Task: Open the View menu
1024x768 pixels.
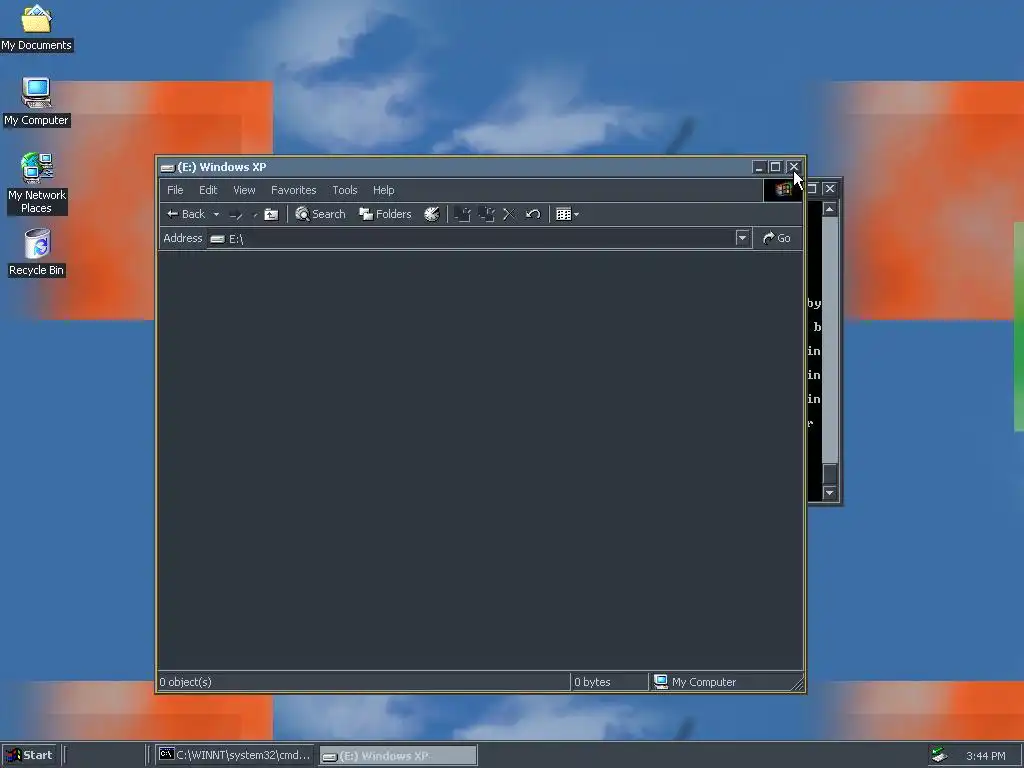Action: (x=244, y=190)
